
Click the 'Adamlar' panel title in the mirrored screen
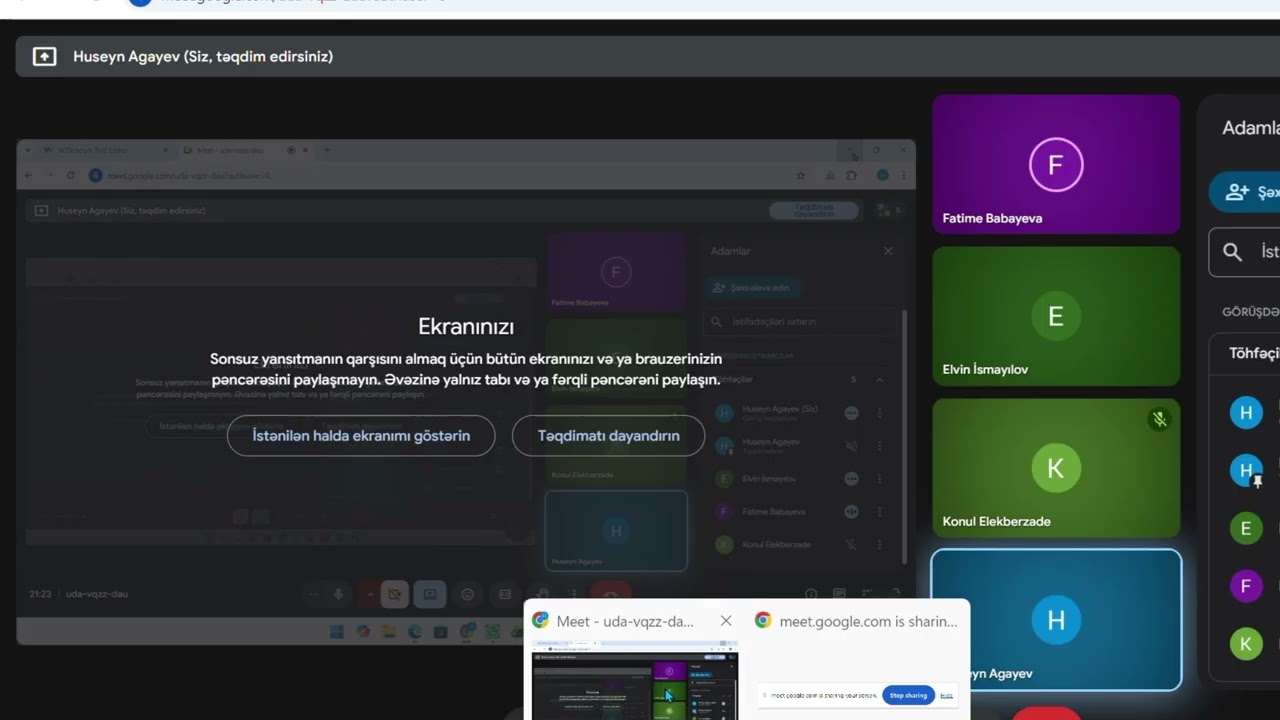point(730,251)
